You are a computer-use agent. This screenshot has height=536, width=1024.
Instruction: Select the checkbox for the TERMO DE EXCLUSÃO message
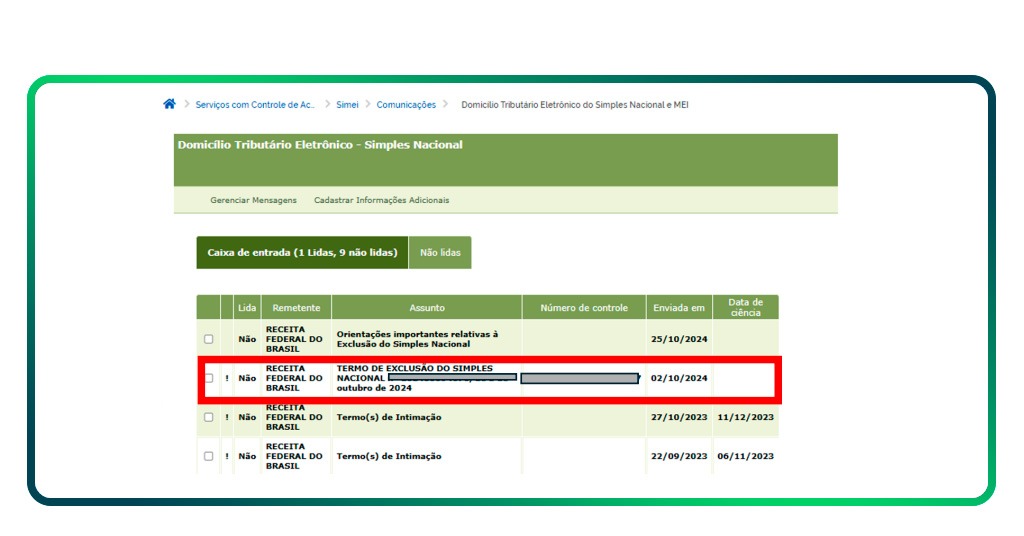[208, 378]
